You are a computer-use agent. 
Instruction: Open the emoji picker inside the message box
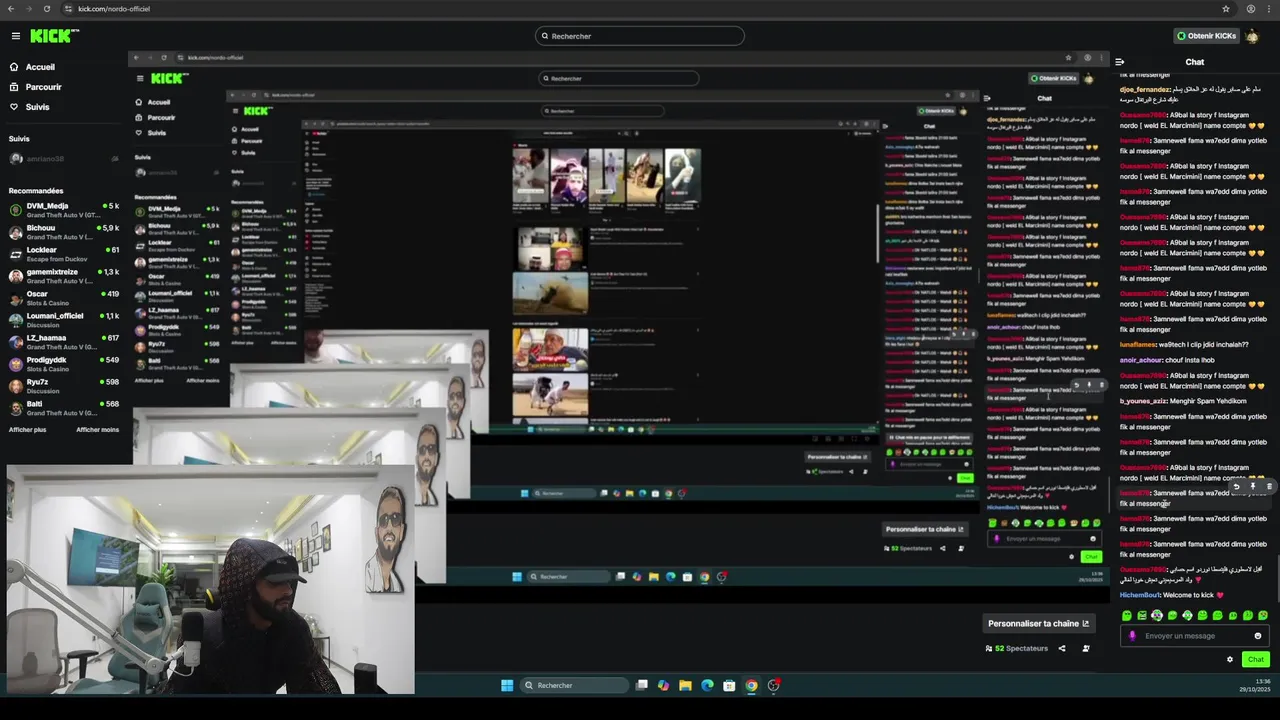point(1258,636)
